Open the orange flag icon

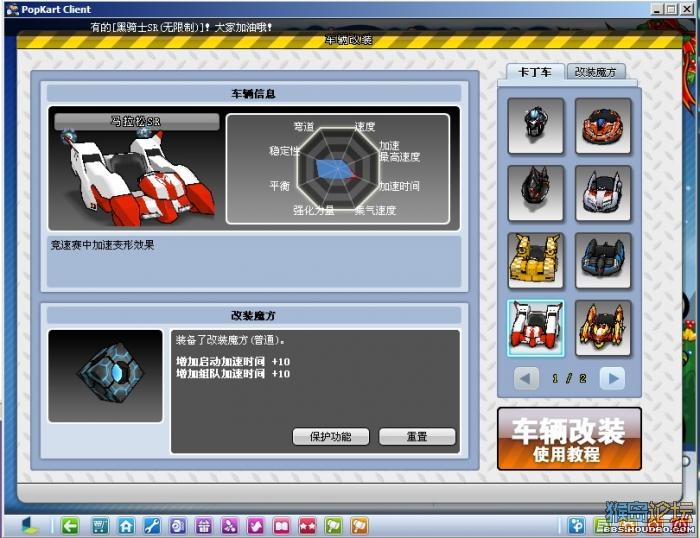pyautogui.click(x=359, y=526)
